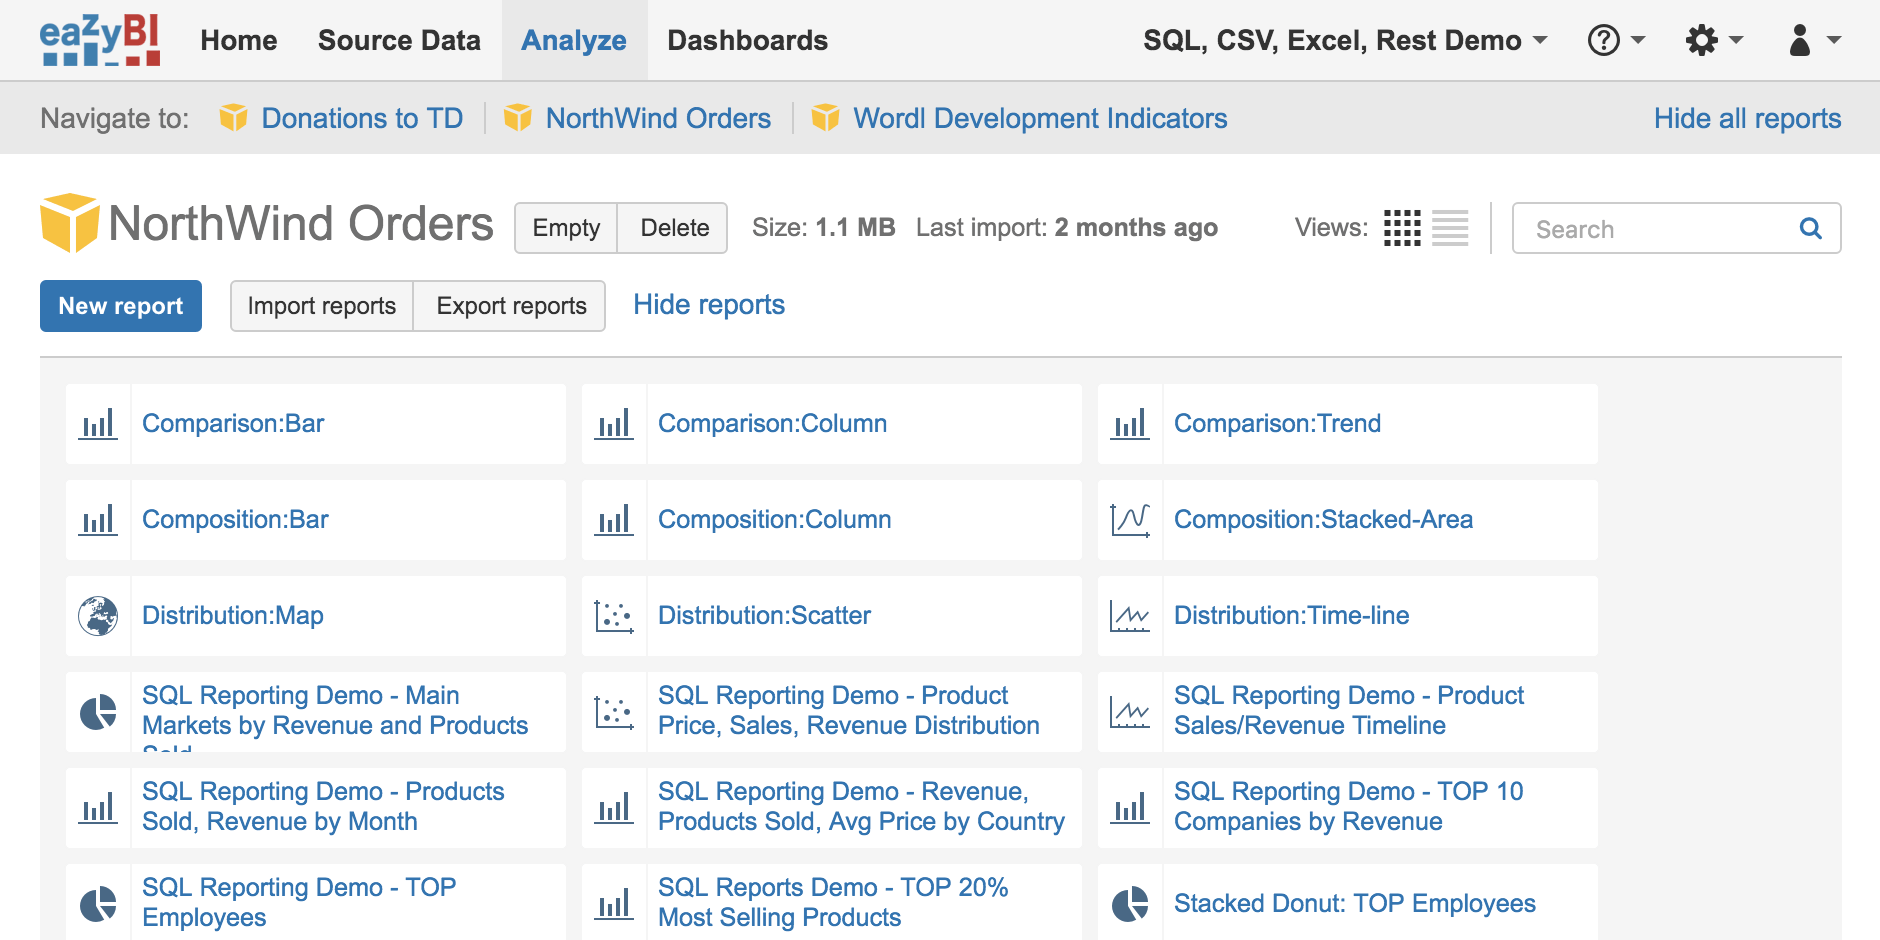Open the Composition:Column report

[774, 519]
